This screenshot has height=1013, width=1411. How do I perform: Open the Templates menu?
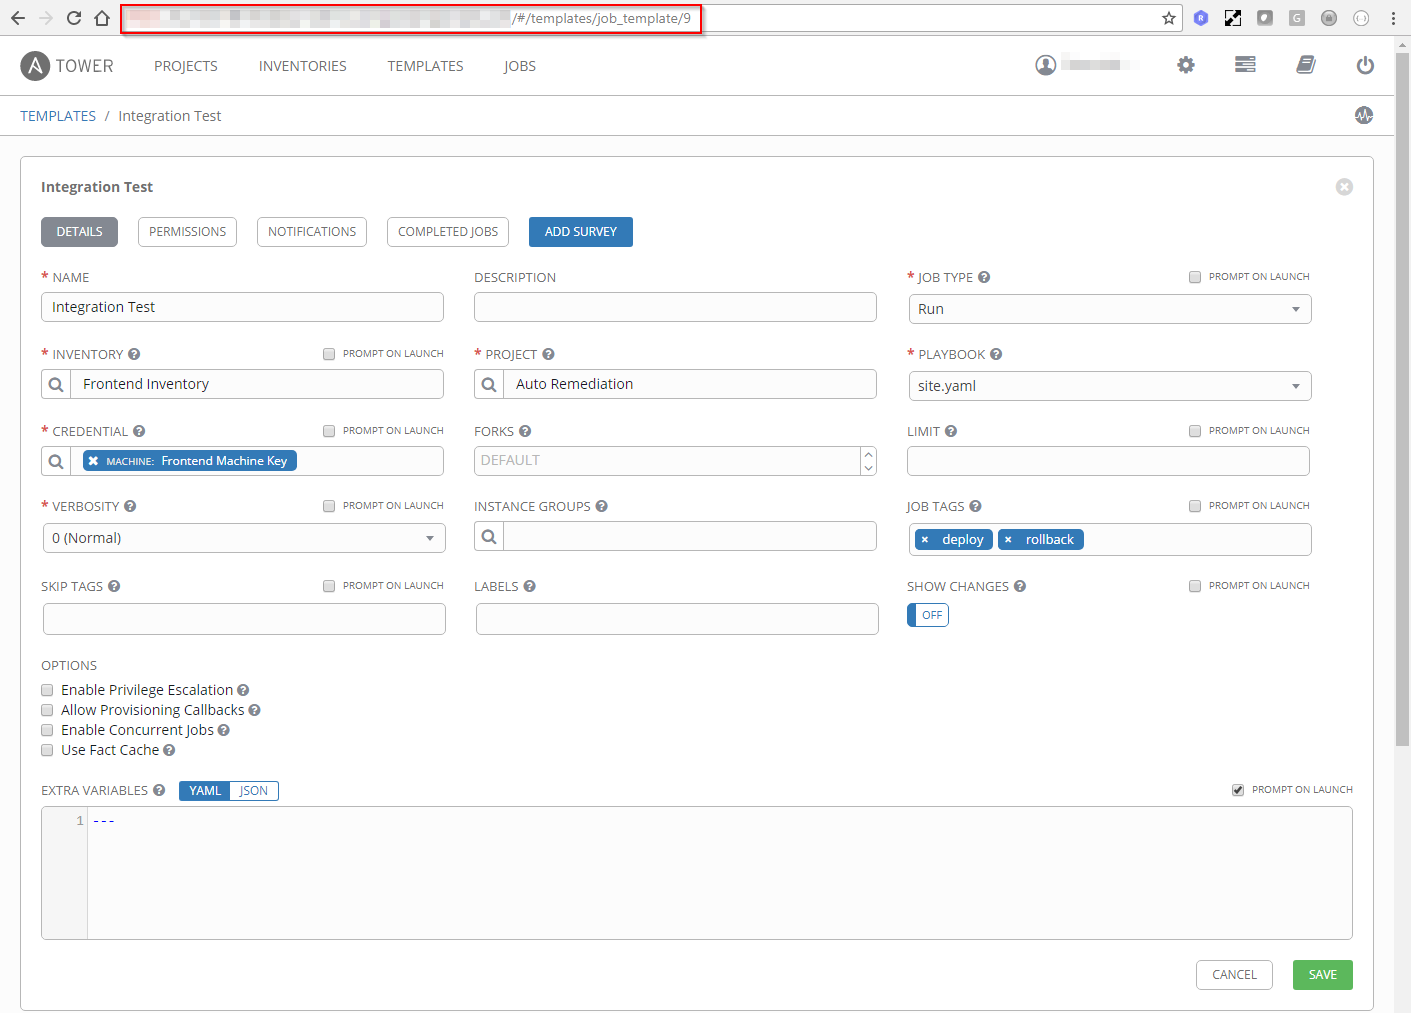point(426,66)
